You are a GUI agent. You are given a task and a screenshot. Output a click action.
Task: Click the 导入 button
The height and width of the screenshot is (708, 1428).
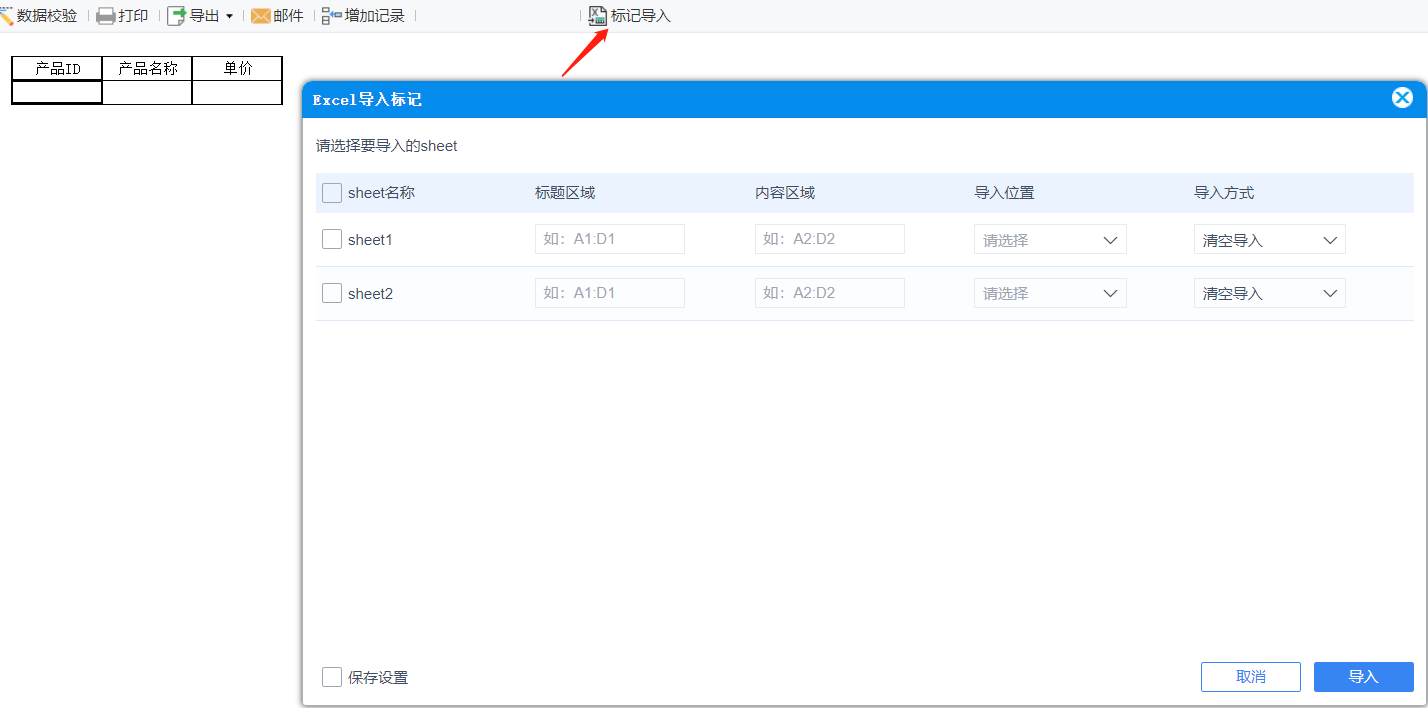point(1364,677)
